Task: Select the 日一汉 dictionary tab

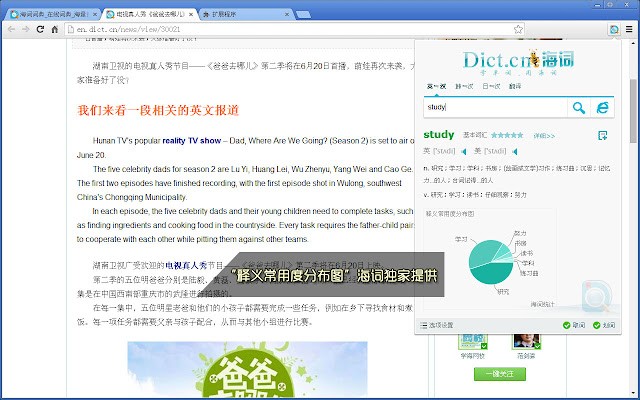Action: 491,87
